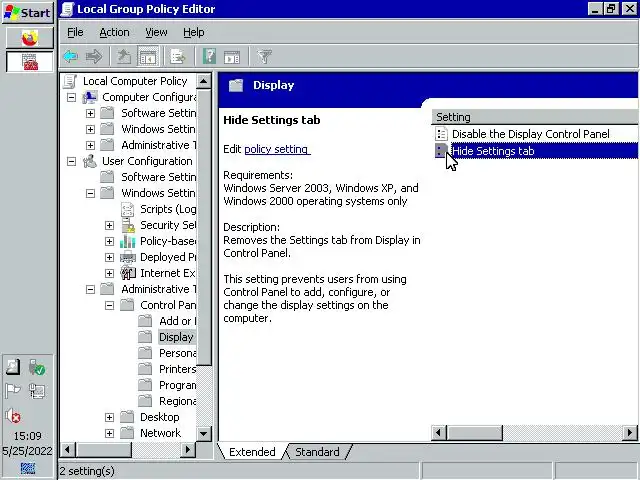Screen dimensions: 640x480
Task: Click the Export List toolbar icon
Action: tap(178, 56)
